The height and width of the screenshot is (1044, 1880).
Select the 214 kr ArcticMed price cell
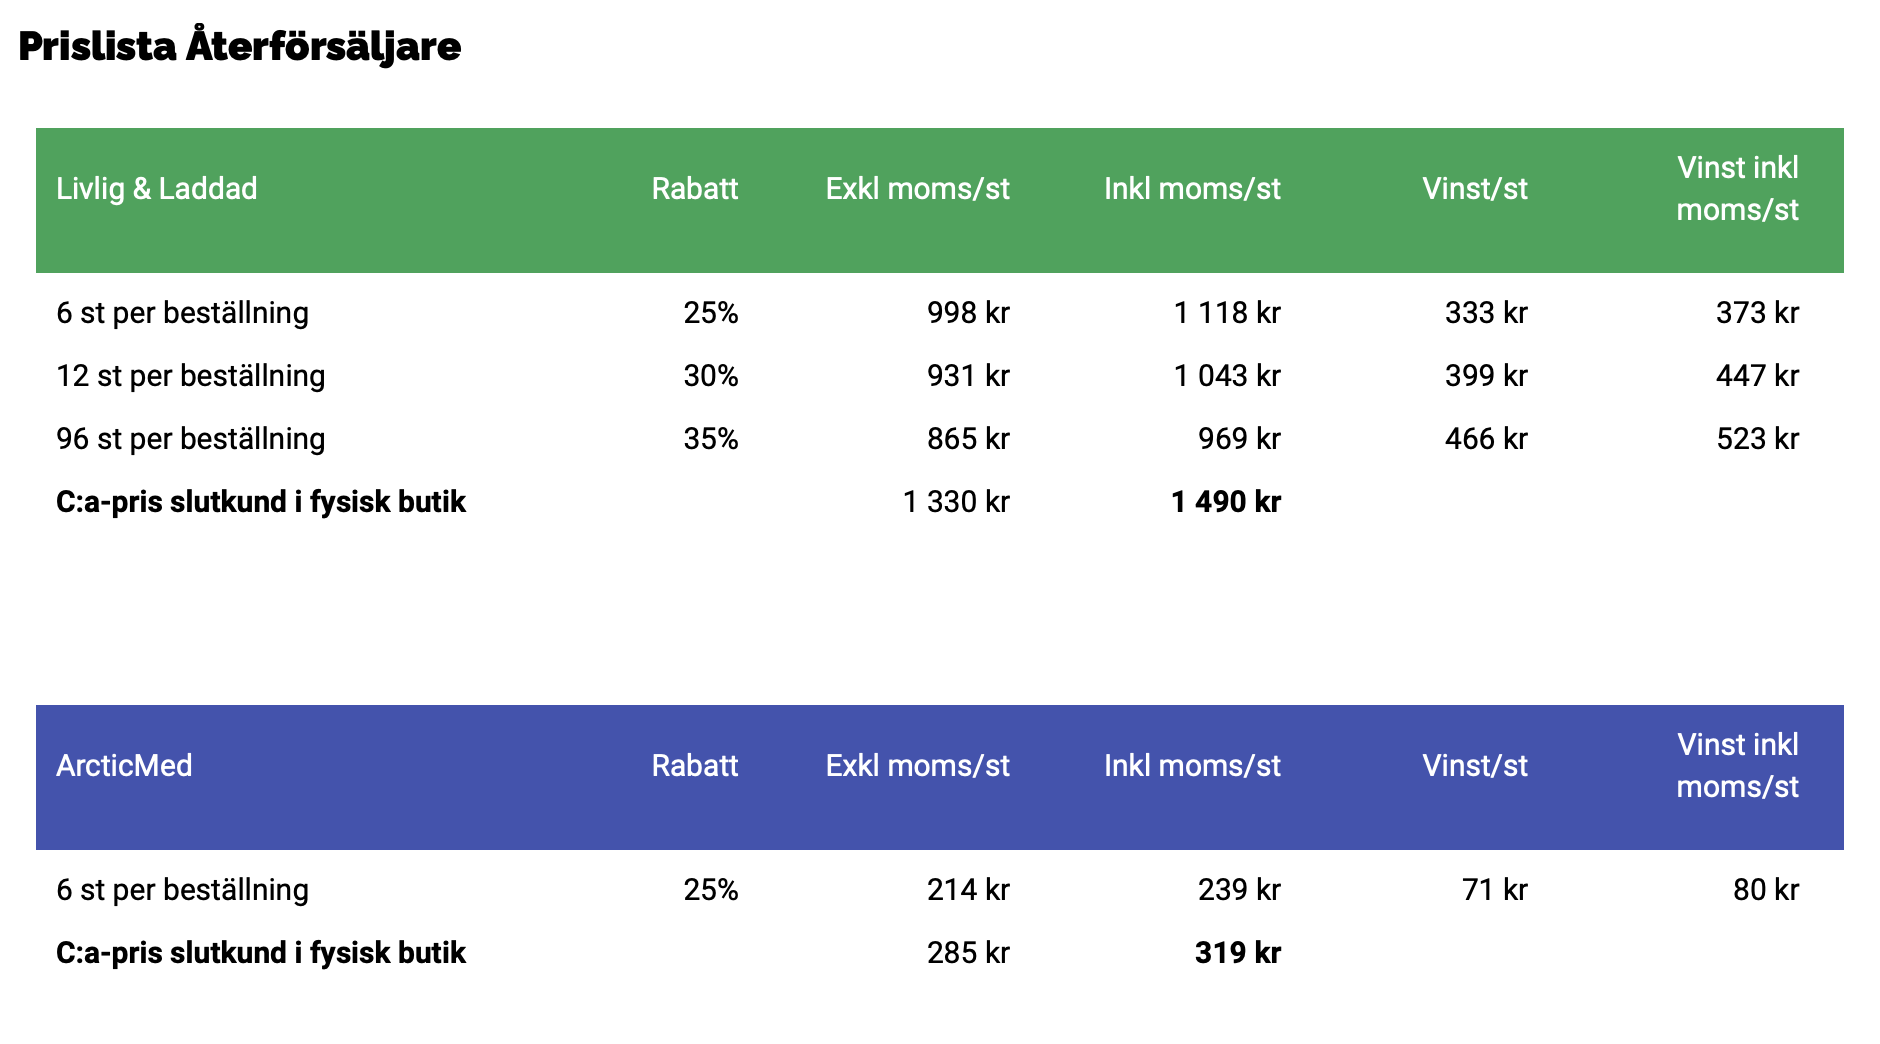tap(968, 889)
